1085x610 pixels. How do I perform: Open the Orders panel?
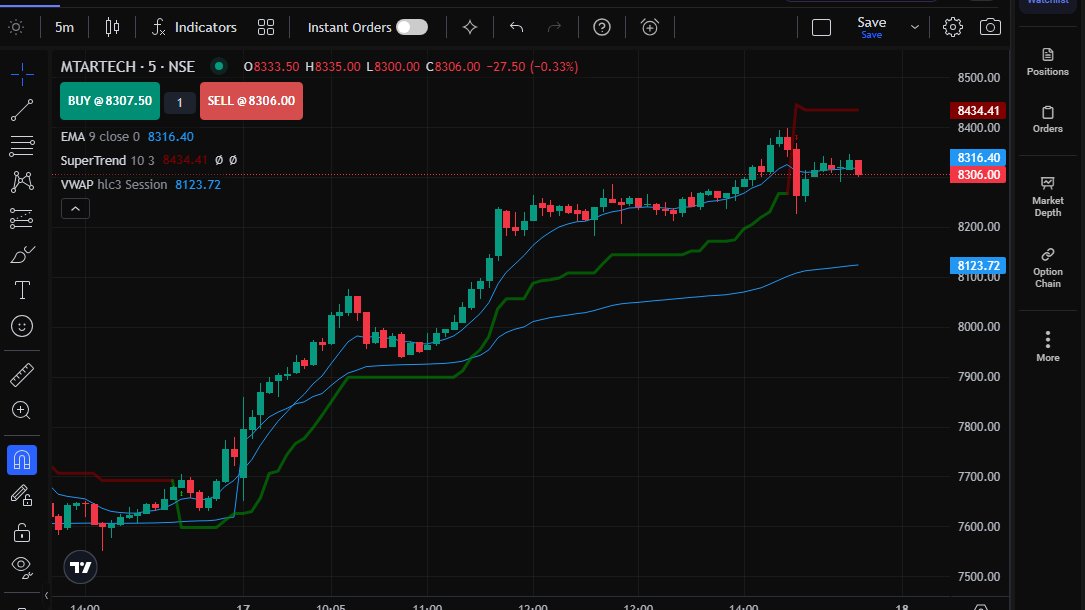tap(1048, 119)
